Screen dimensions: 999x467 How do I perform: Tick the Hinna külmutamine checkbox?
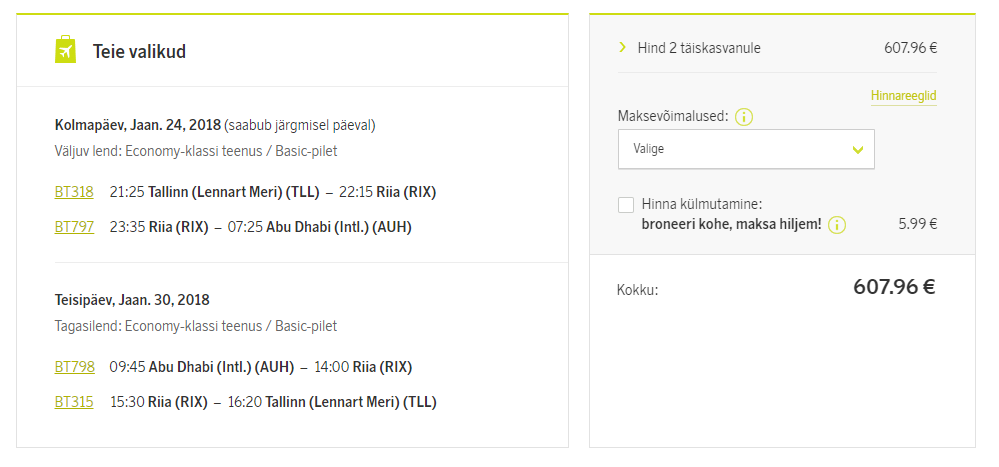pos(626,205)
